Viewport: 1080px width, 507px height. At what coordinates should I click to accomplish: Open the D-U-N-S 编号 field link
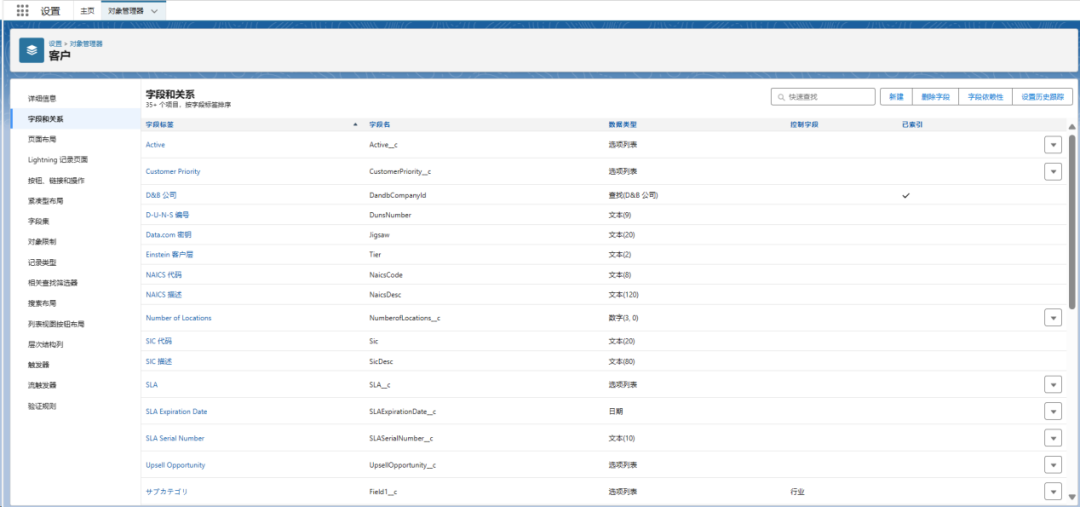click(167, 215)
